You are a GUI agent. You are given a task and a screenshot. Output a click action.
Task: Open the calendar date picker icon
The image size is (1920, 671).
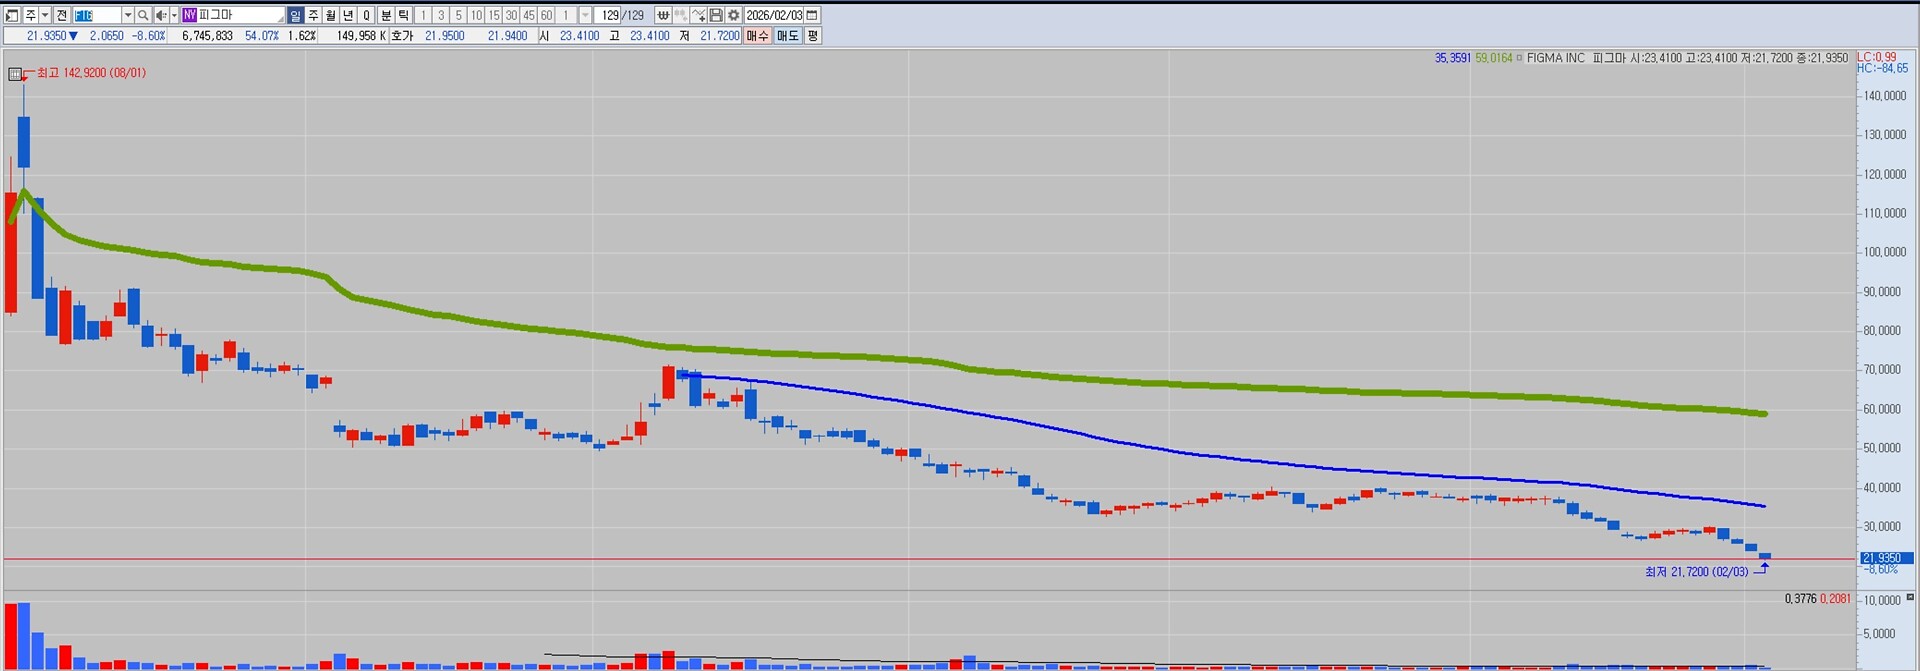point(812,15)
